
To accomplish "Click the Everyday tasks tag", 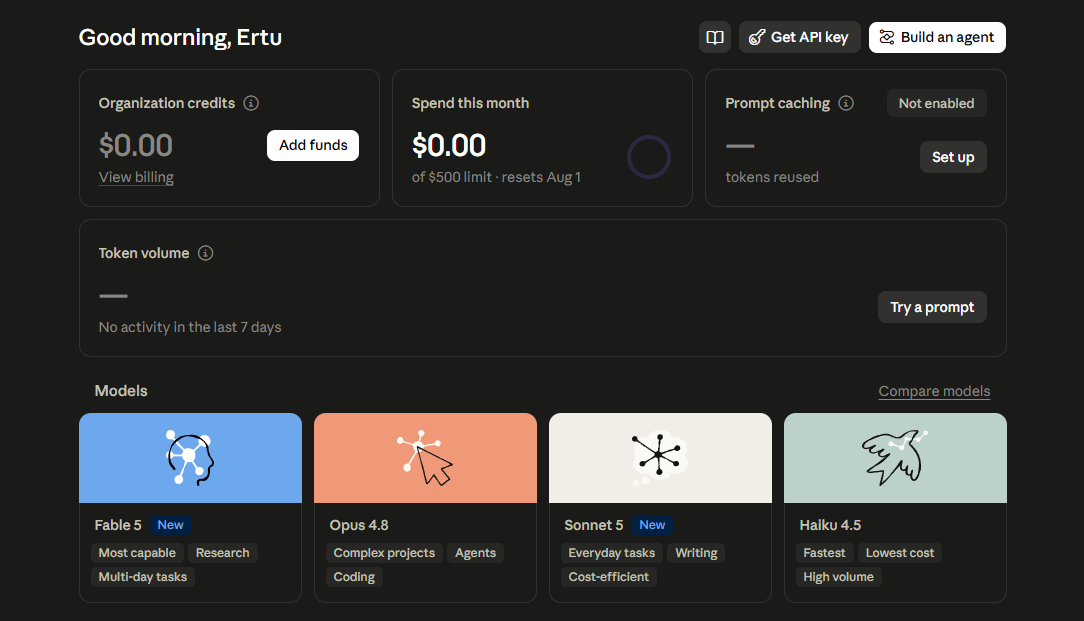I will (611, 553).
